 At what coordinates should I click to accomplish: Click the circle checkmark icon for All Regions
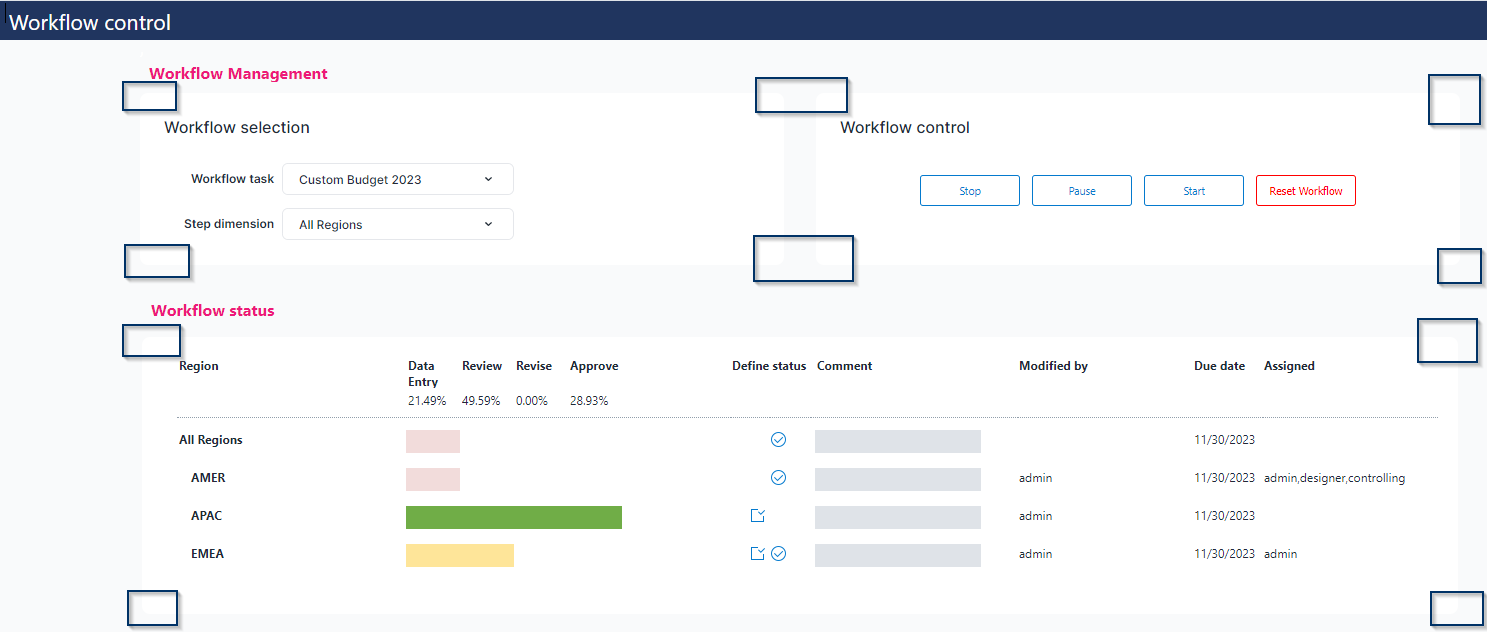coord(778,440)
